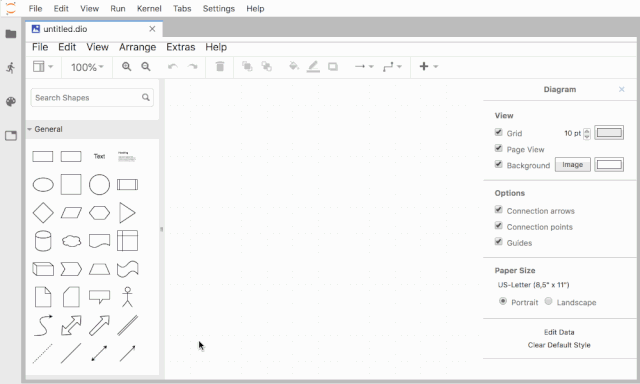This screenshot has width=640, height=384.
Task: Select the diamond shape in General palette
Action: coord(43,213)
